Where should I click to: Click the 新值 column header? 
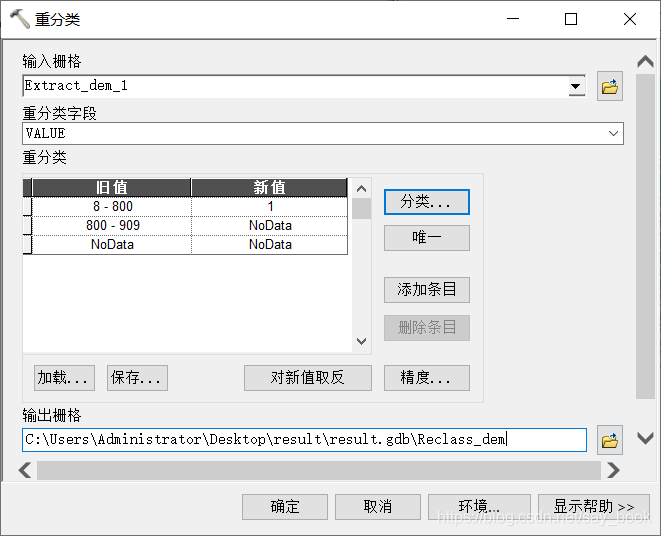[270, 188]
